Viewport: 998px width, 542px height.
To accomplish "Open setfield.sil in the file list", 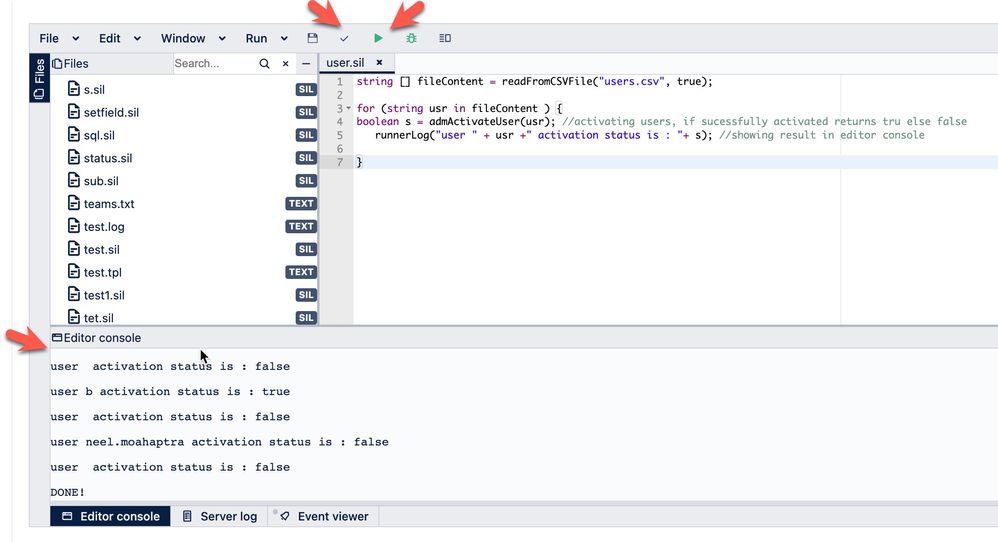I will tap(111, 113).
